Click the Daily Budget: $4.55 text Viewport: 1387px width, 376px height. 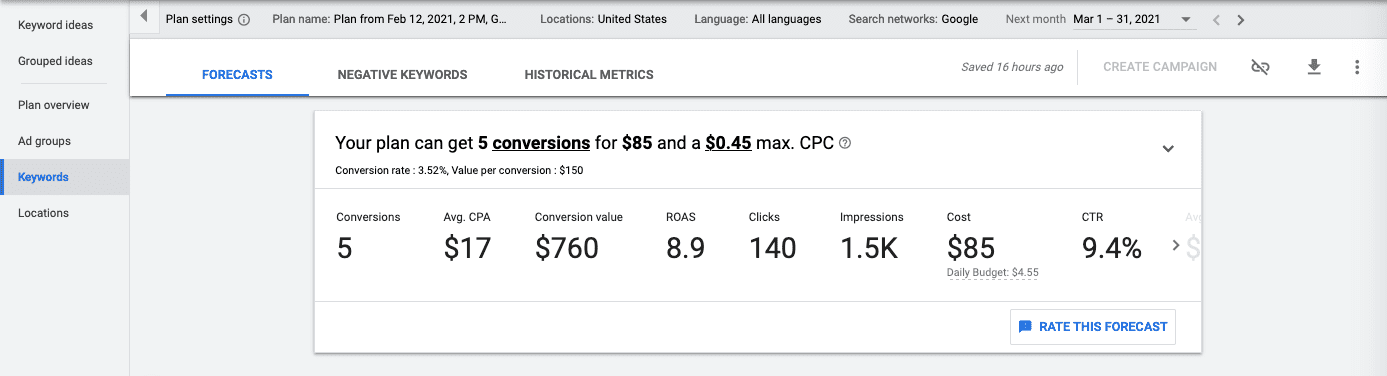992,272
